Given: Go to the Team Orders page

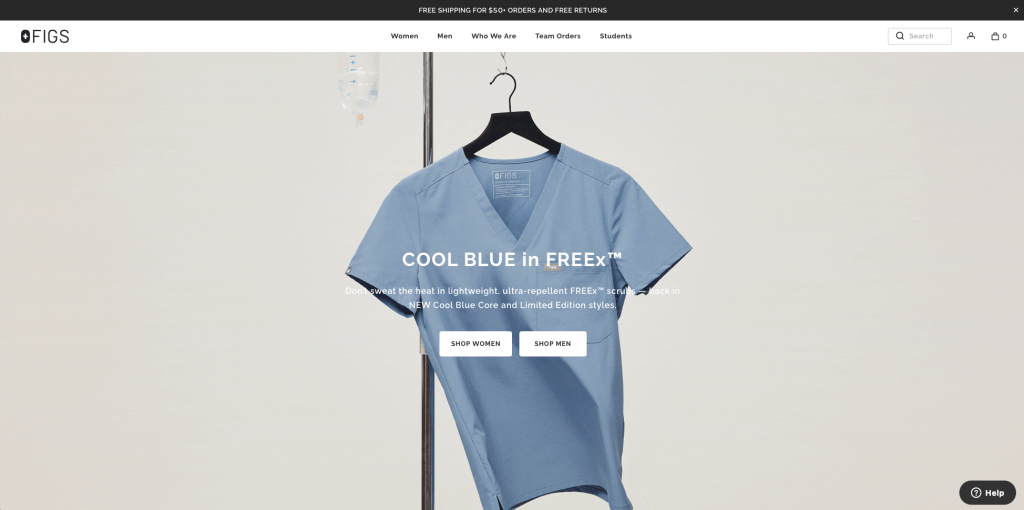Looking at the screenshot, I should tap(558, 36).
